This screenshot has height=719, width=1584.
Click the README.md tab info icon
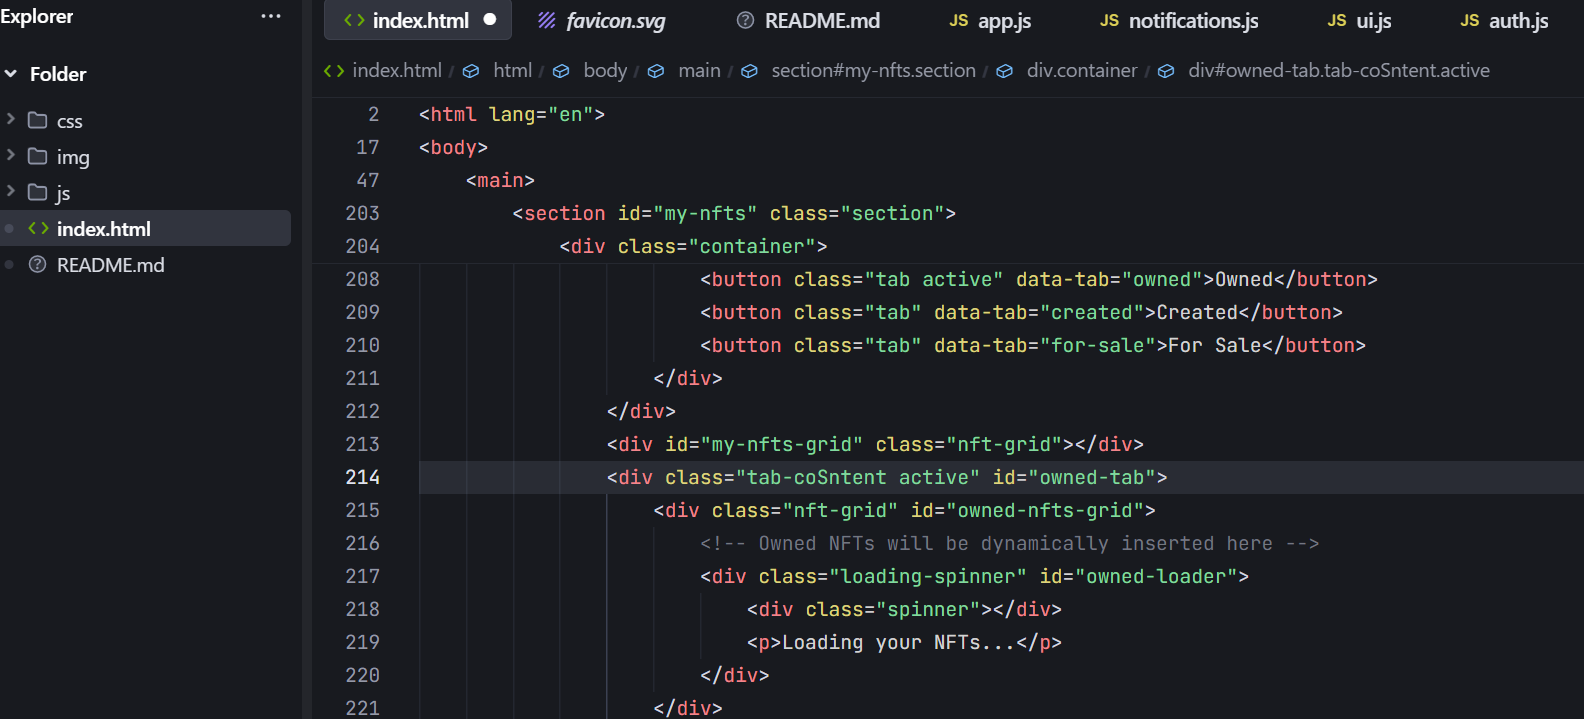745,20
